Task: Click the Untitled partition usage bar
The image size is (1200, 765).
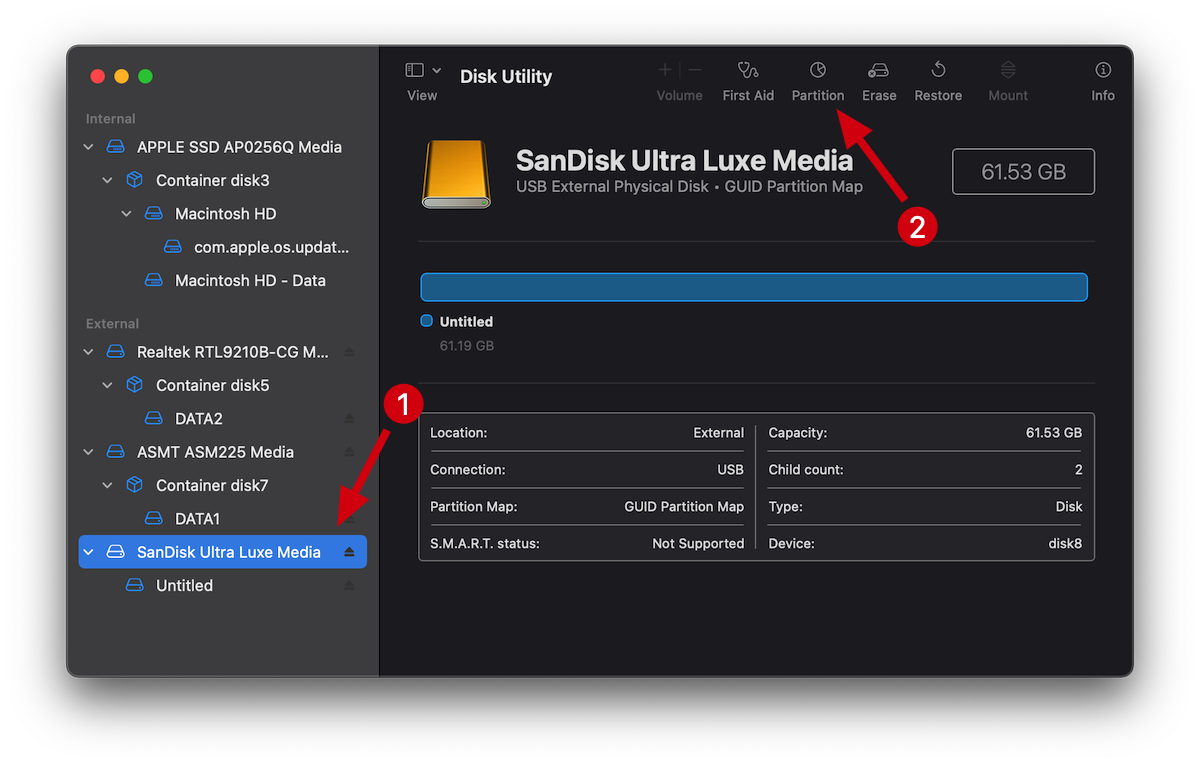Action: click(754, 287)
